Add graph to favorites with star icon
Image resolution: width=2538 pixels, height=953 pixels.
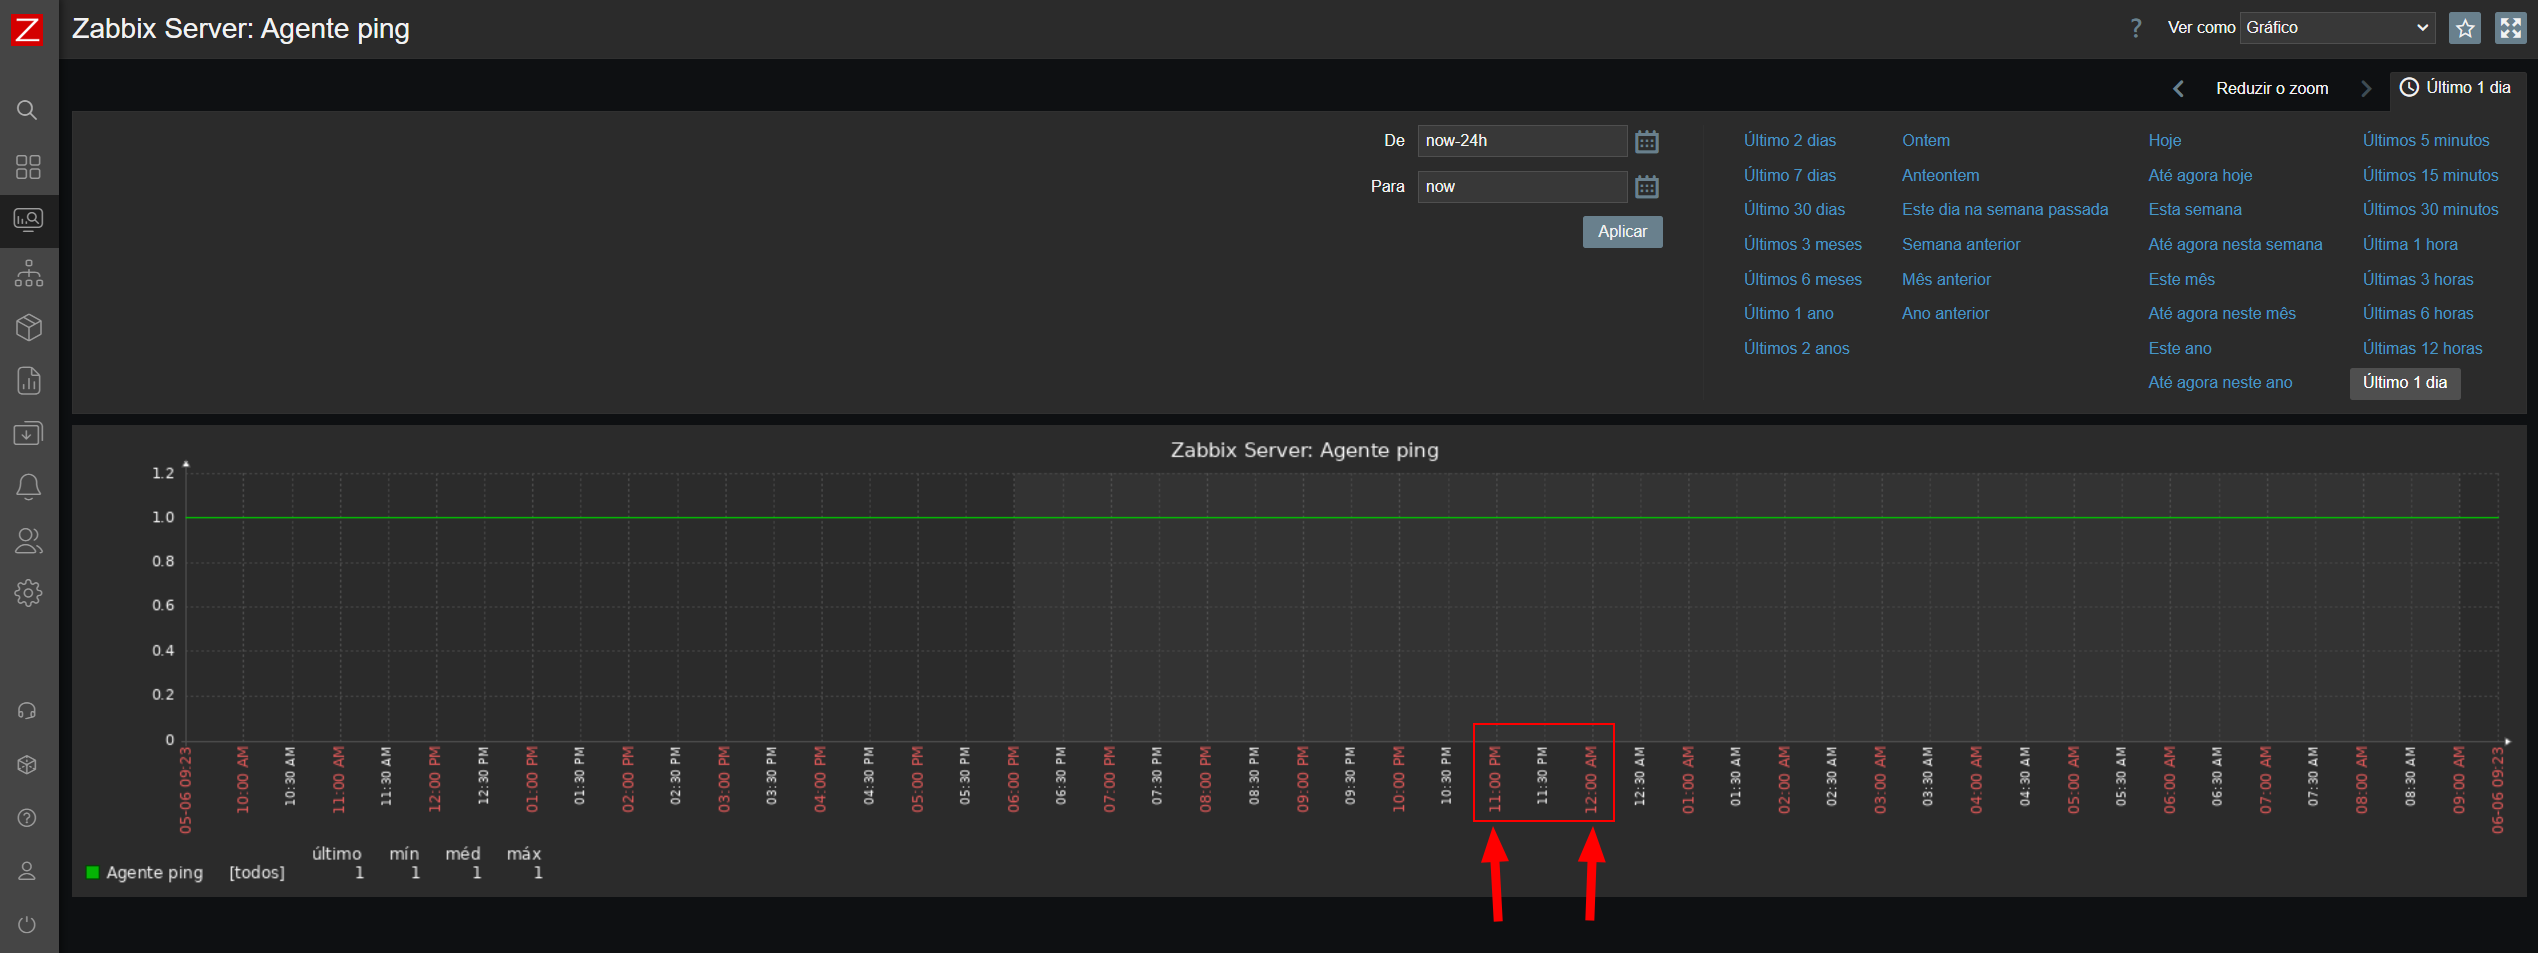2465,28
